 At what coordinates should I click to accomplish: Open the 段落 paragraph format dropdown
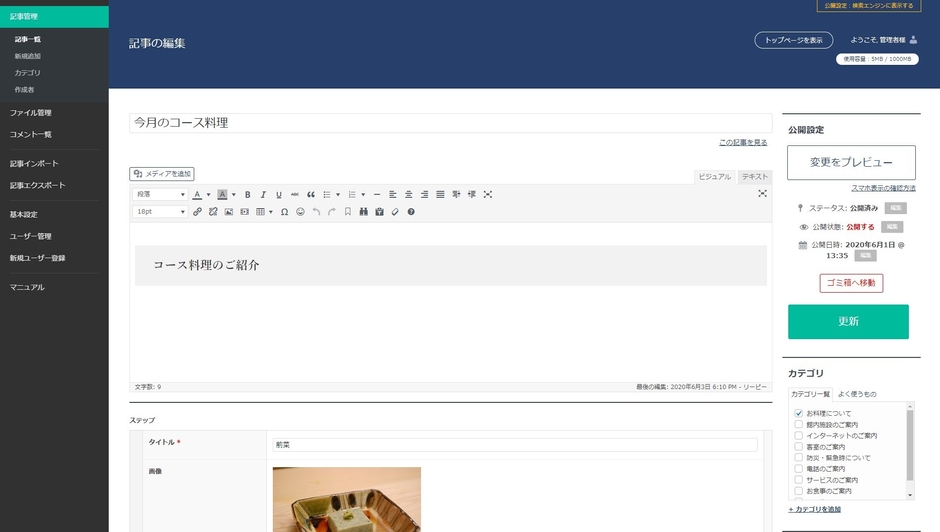tap(160, 194)
